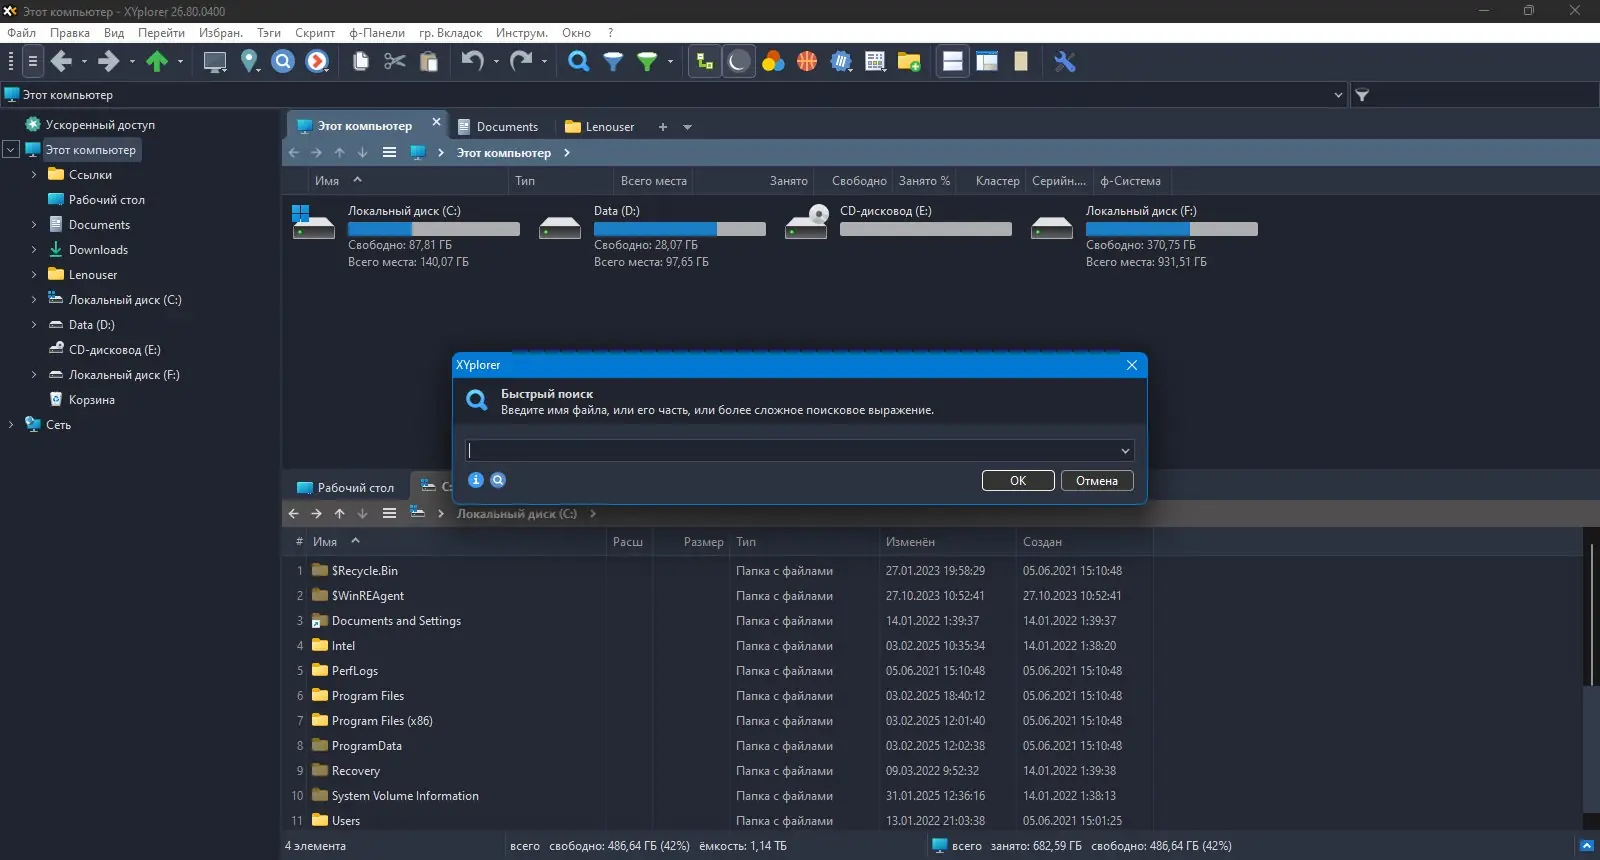Screen dimensions: 1600x860
Task: Click the orange basketball-like icon in toolbar
Action: [807, 62]
